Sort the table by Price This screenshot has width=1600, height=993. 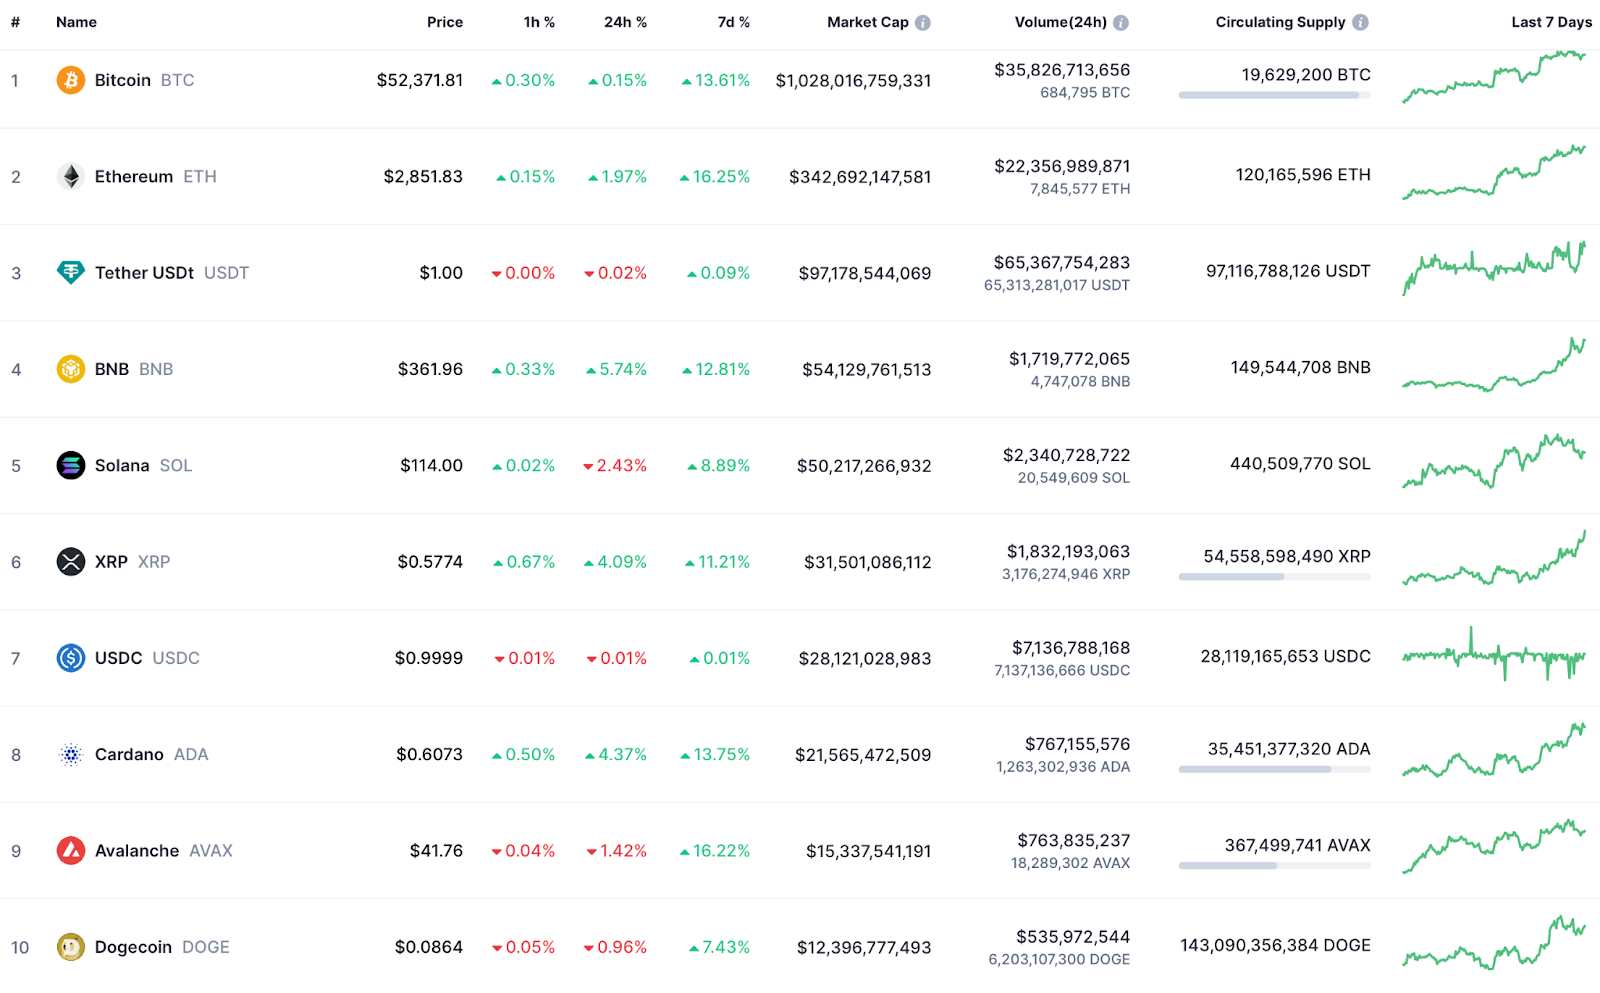(x=445, y=22)
